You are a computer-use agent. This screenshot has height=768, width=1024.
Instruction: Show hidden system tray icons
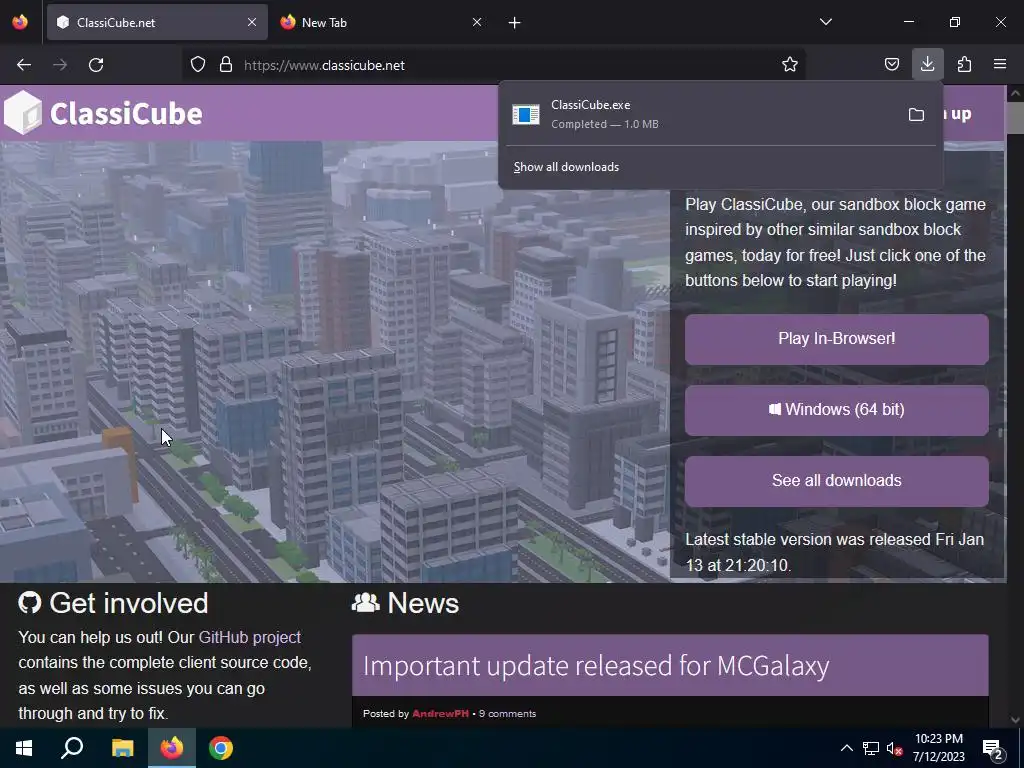pyautogui.click(x=846, y=748)
